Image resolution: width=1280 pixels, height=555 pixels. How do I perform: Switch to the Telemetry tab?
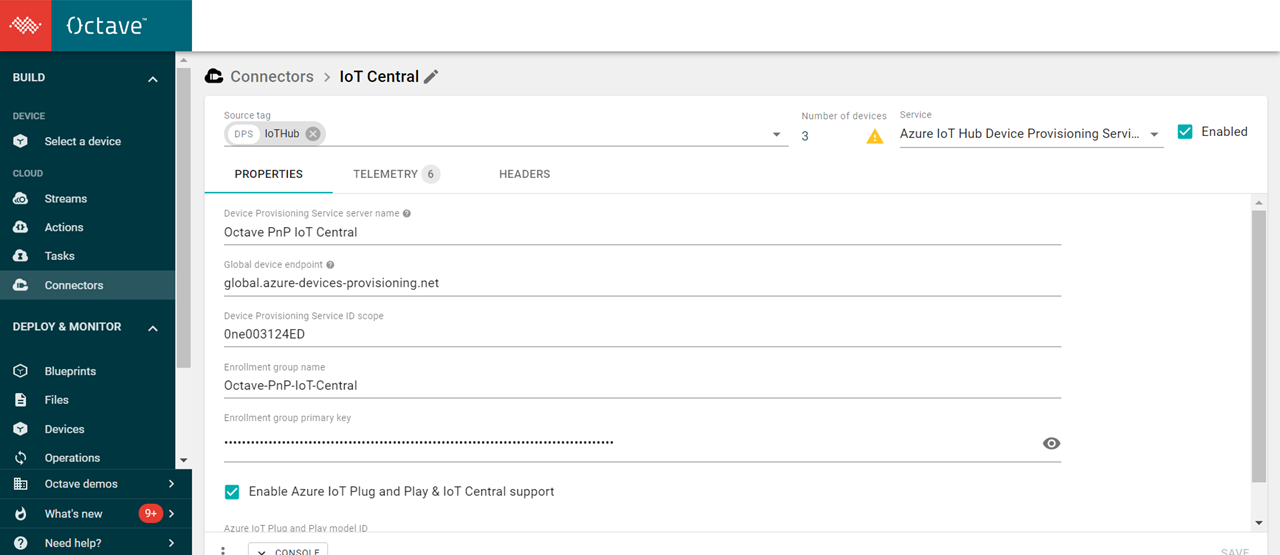tap(396, 174)
